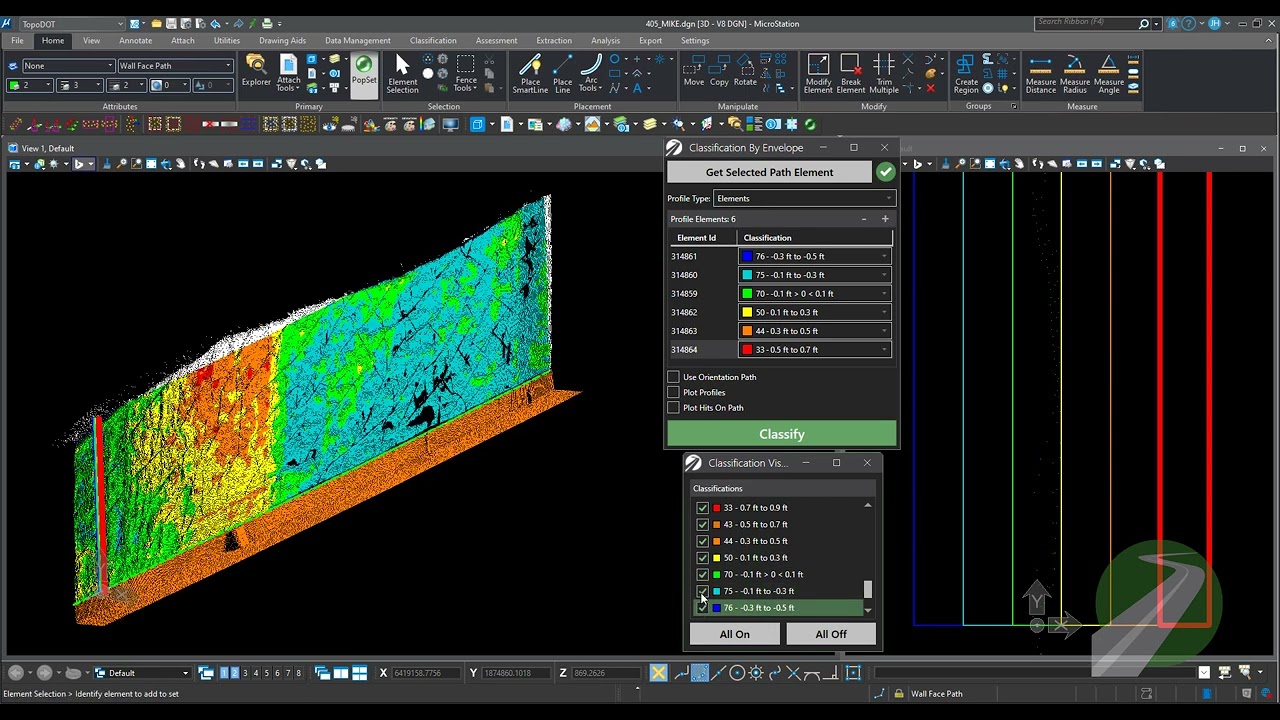Enable Use Orientation Path checkbox
This screenshot has width=1280, height=720.
(x=673, y=377)
